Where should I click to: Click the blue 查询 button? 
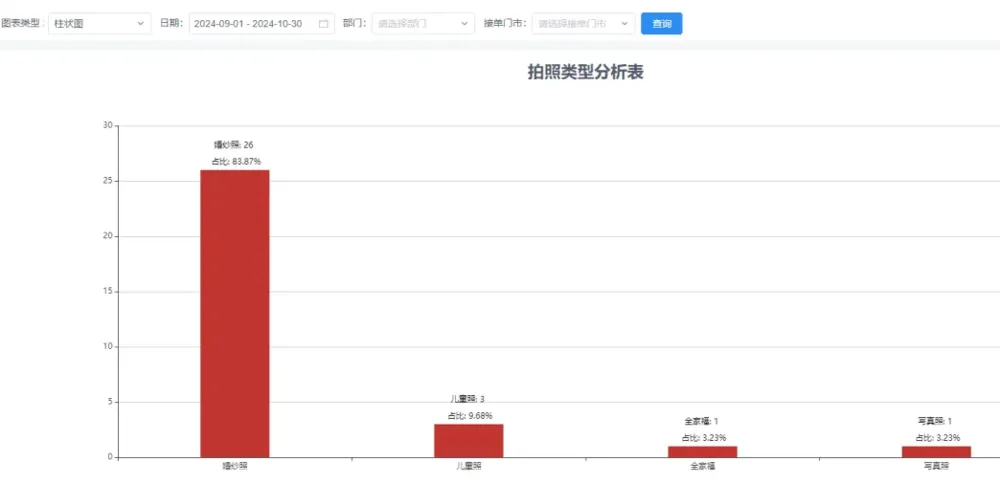662,23
